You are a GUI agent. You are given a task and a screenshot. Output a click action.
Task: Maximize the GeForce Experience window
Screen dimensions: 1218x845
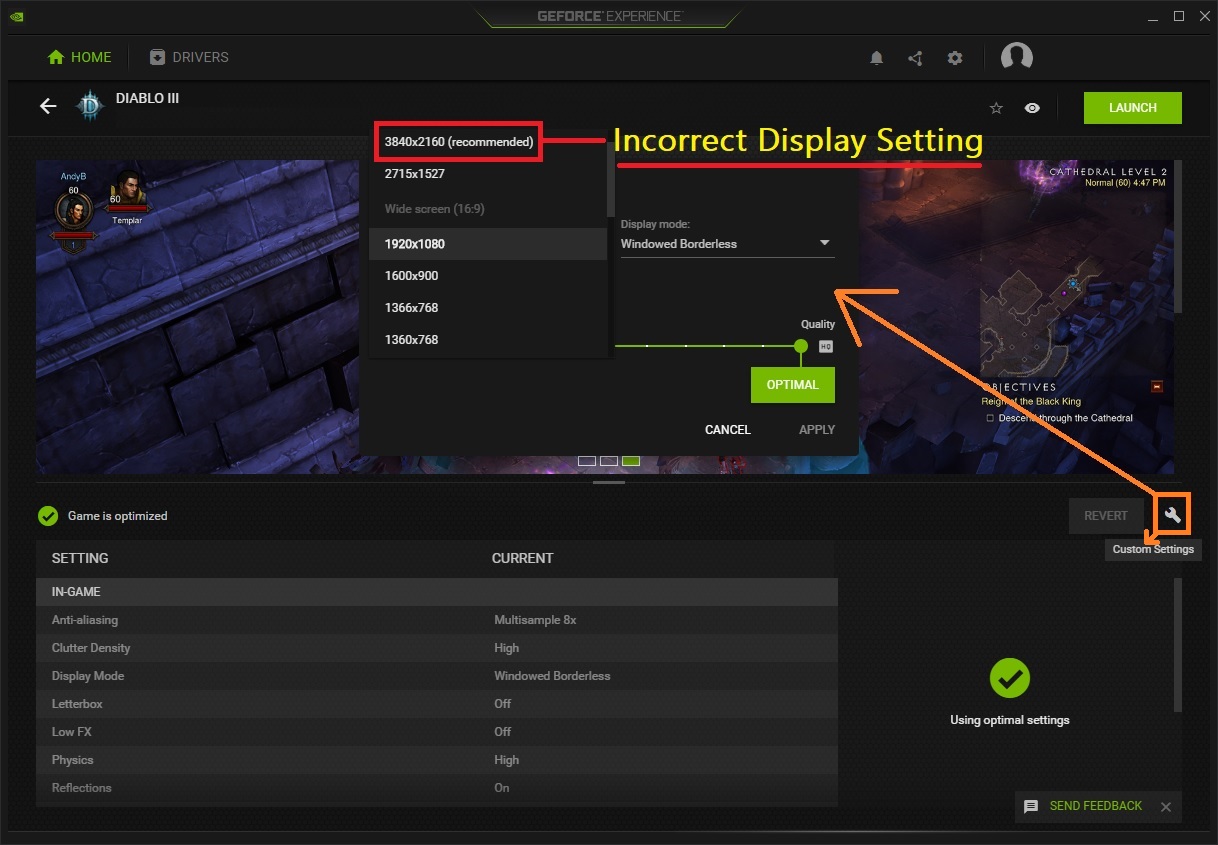(x=1179, y=16)
